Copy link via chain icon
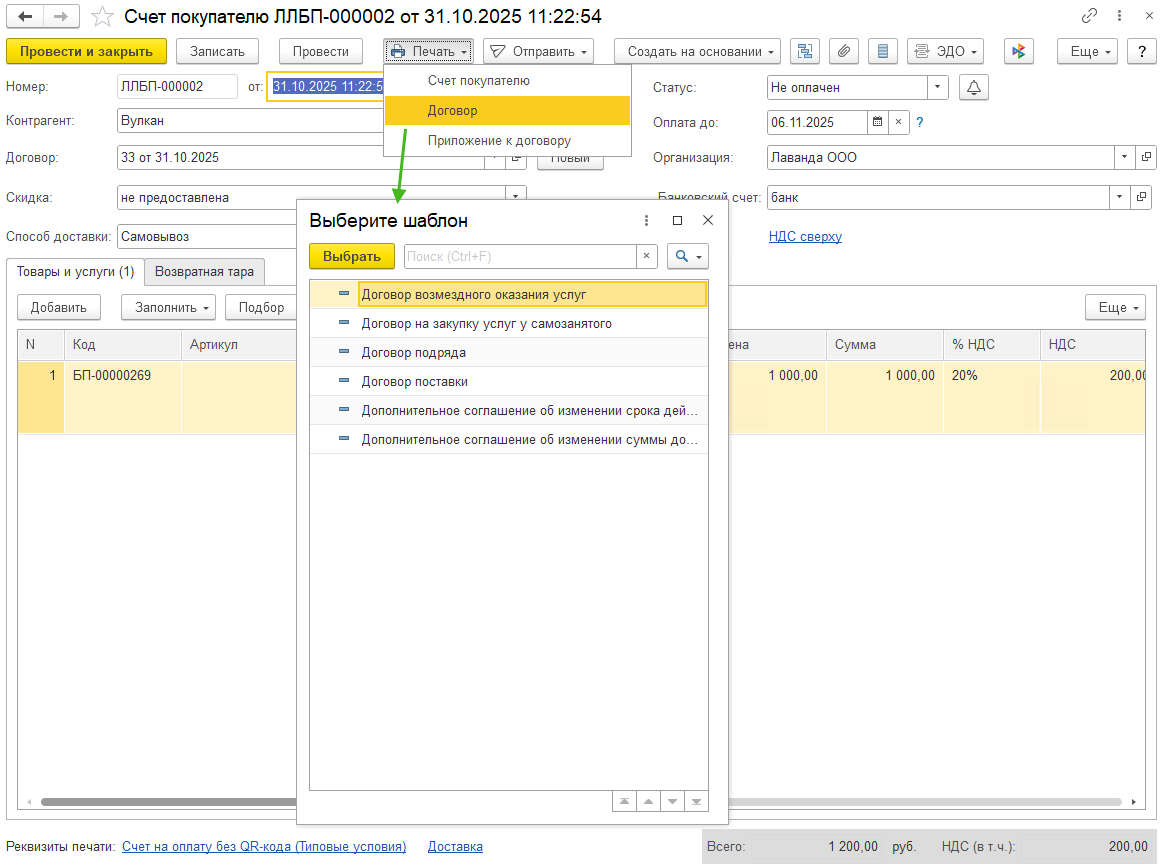This screenshot has height=866, width=1163. 1090,17
